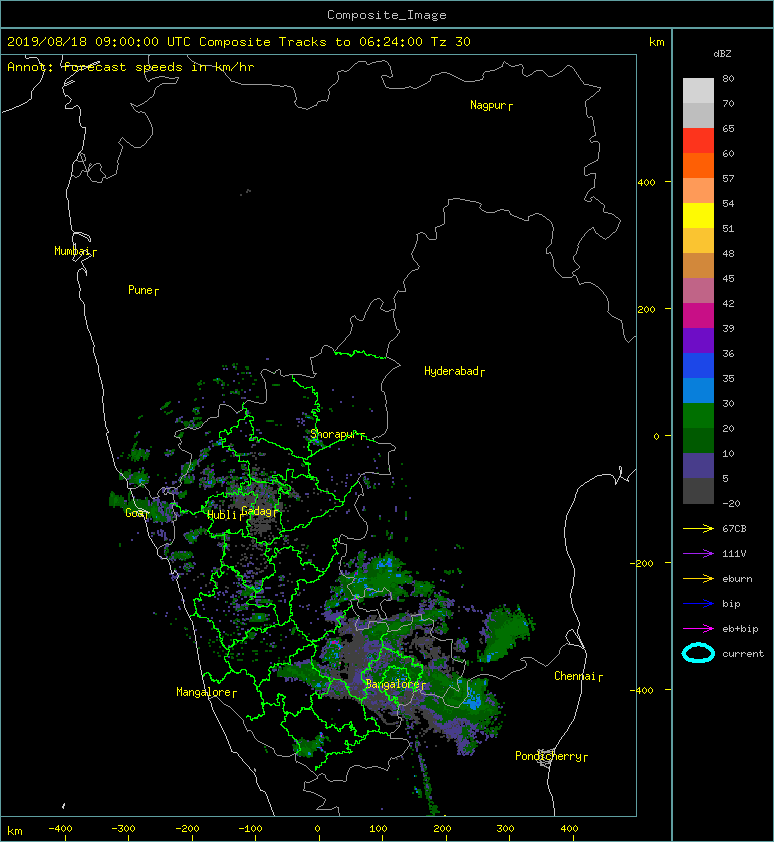This screenshot has width=774, height=842.
Task: Pick the 60 dBZ dark orange swatch
Action: pyautogui.click(x=698, y=165)
